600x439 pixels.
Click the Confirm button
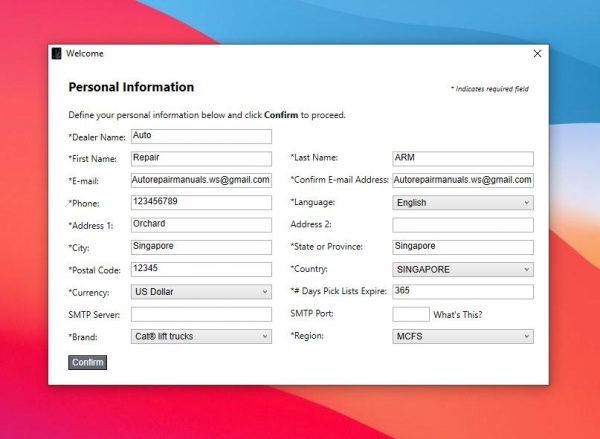tap(88, 362)
